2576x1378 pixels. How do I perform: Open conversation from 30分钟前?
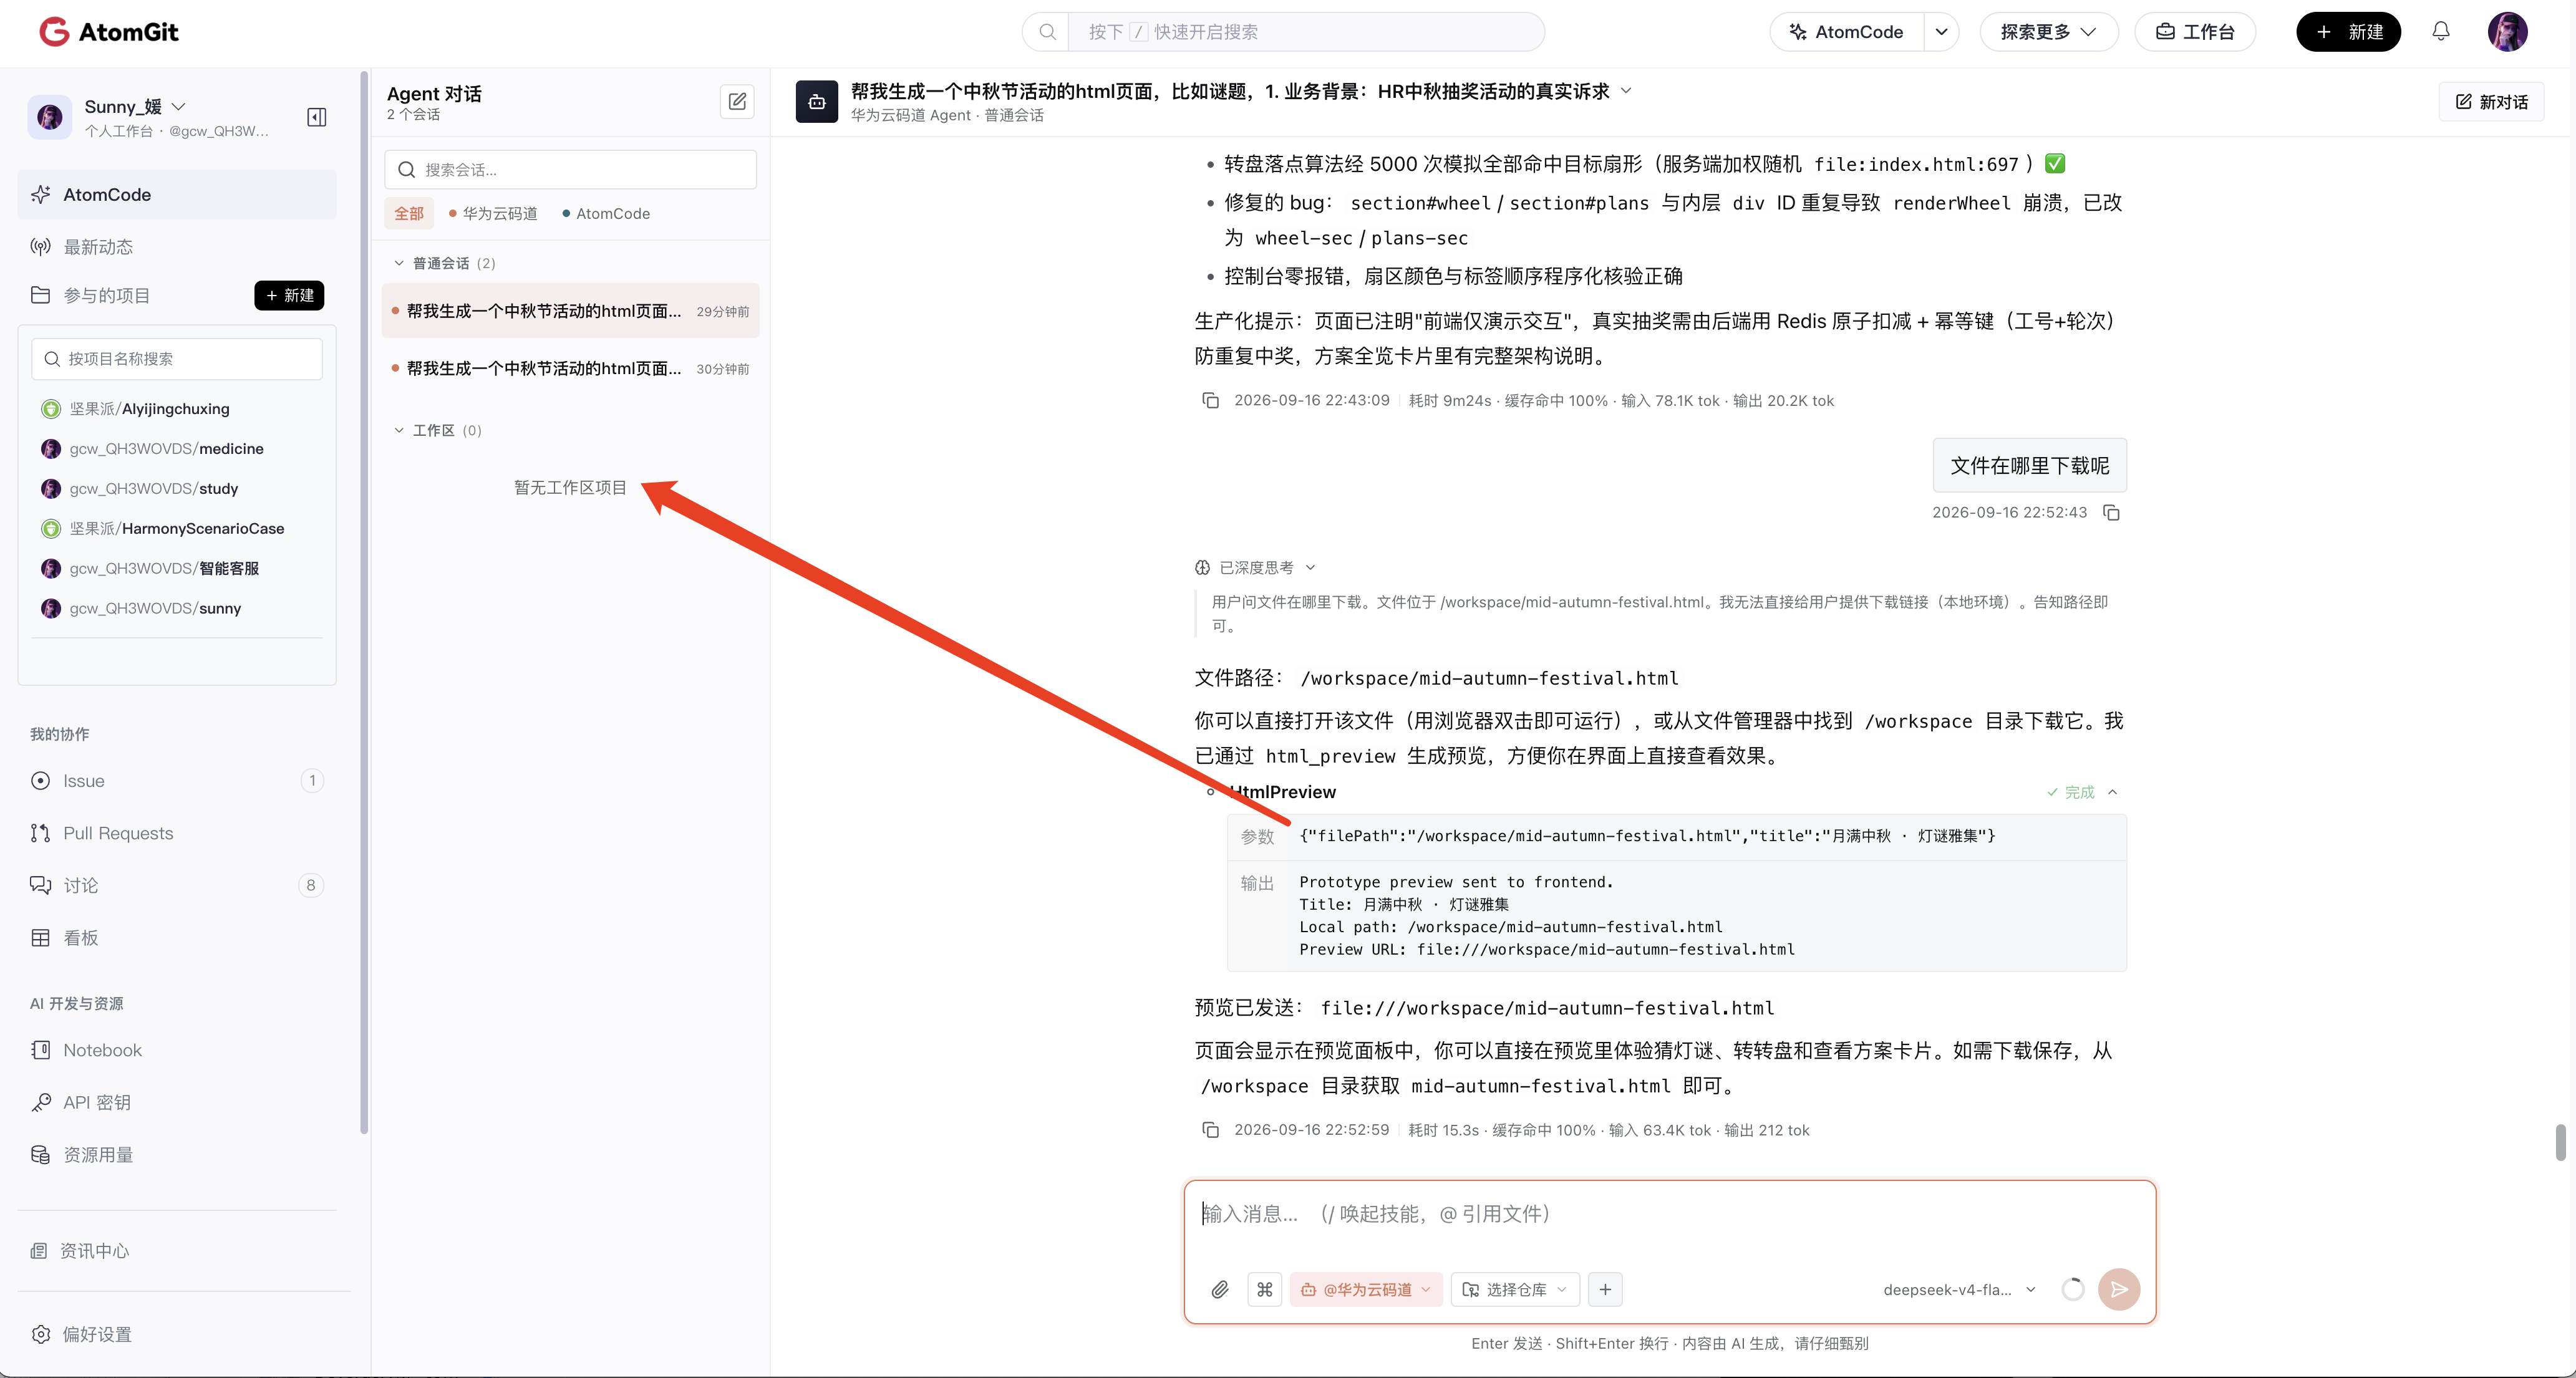[x=570, y=368]
